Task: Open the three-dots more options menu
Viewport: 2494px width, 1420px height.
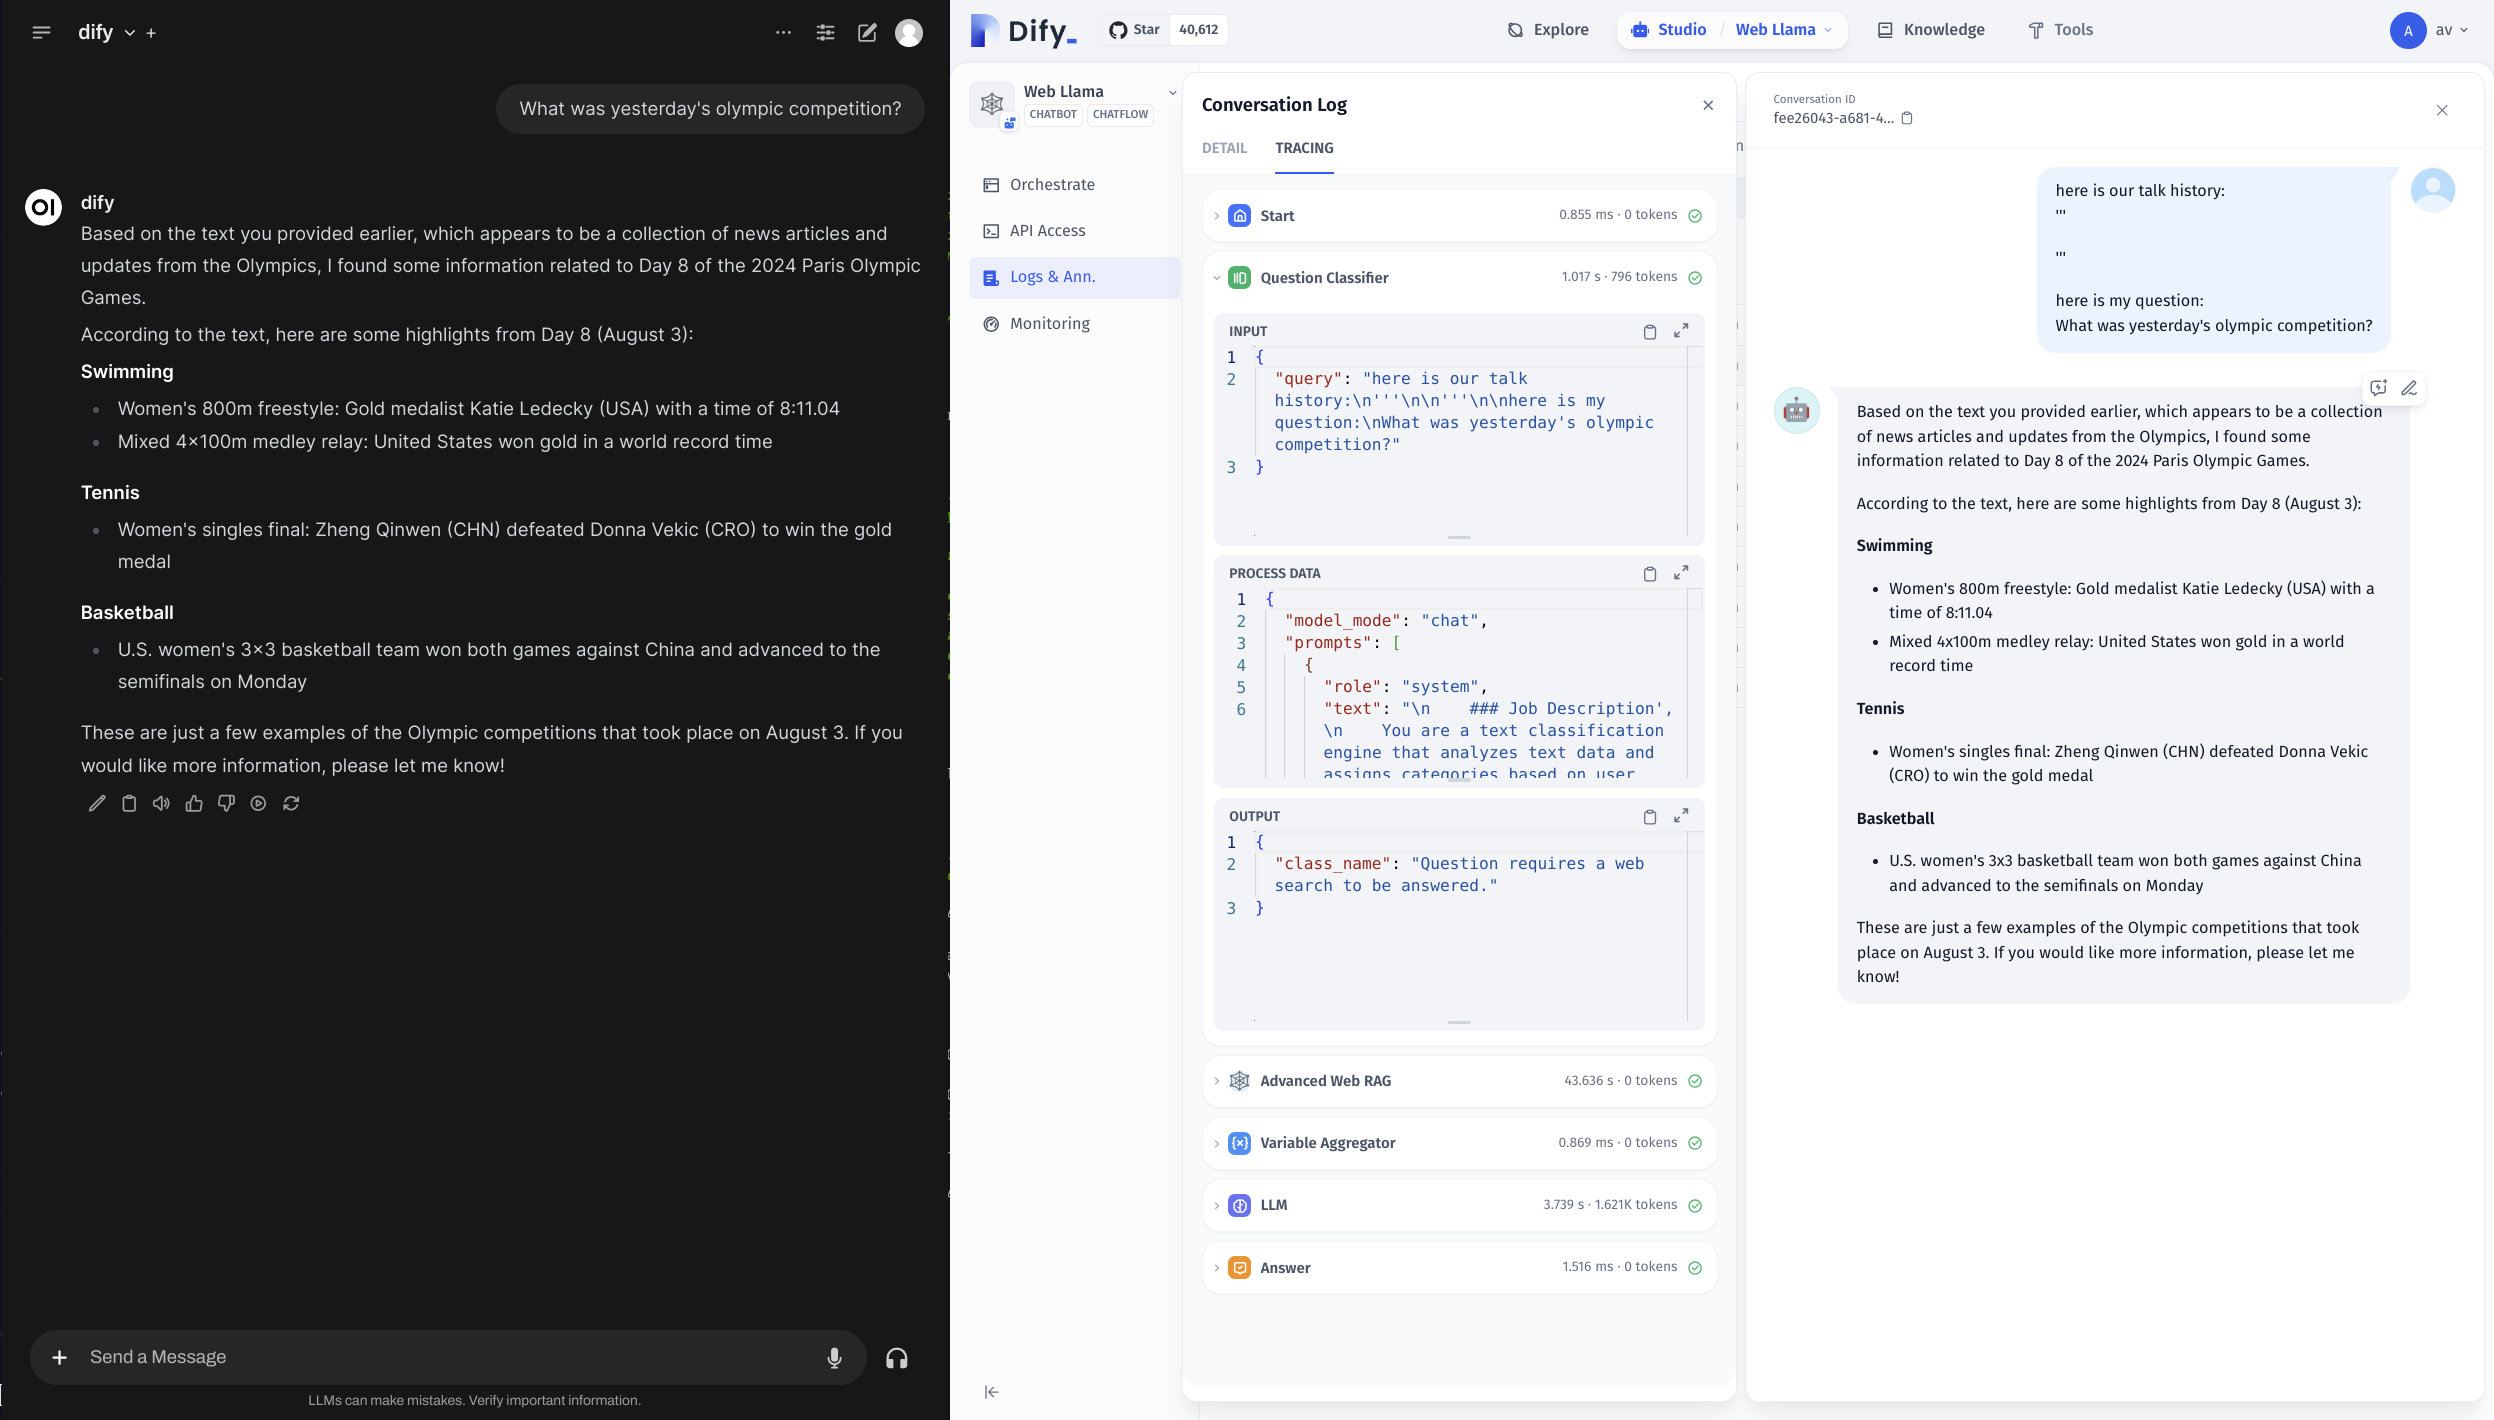Action: 783,32
